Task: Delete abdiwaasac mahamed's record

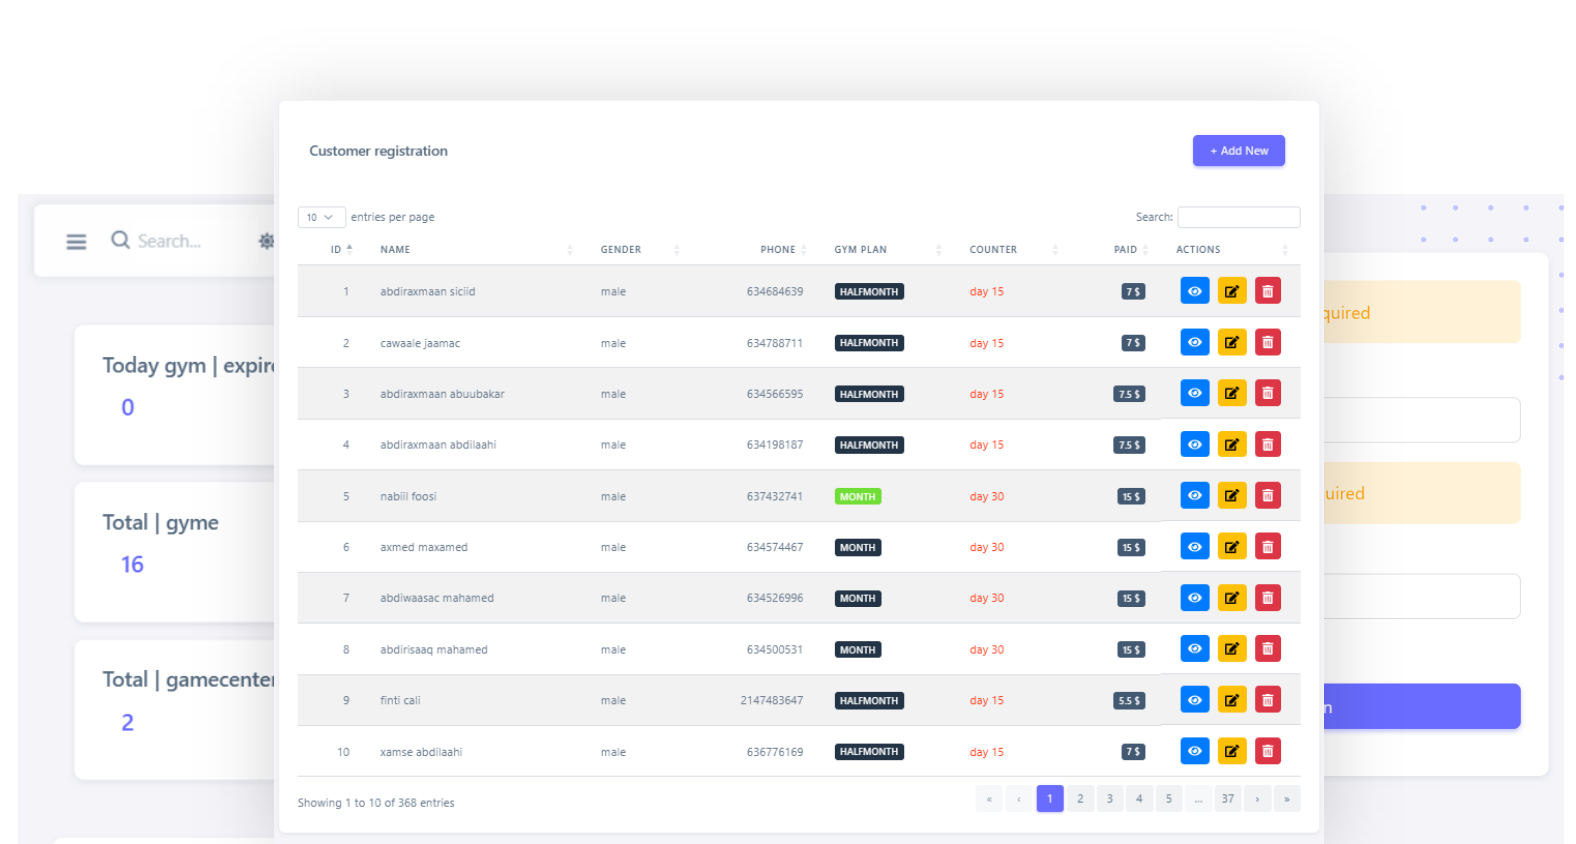Action: point(1268,597)
